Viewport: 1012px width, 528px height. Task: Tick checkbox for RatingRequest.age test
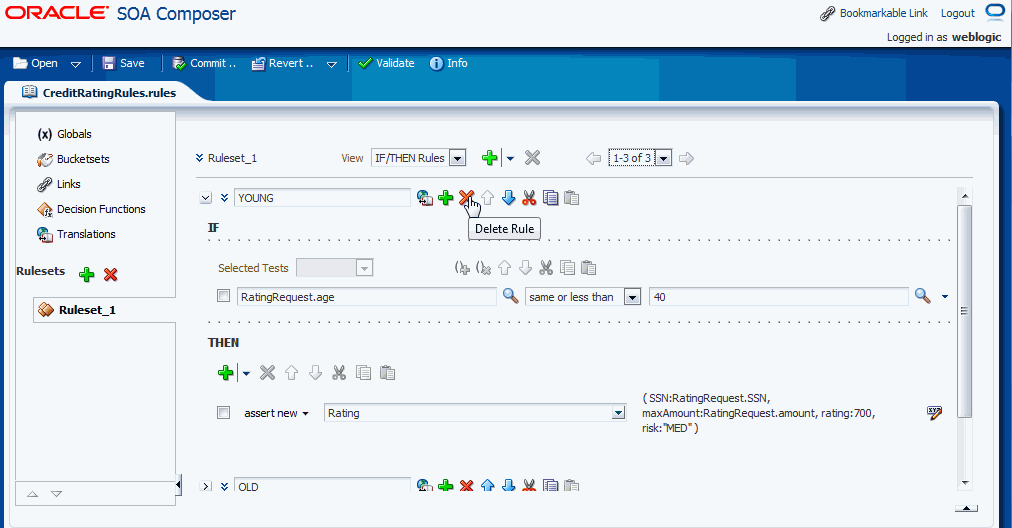(x=223, y=296)
